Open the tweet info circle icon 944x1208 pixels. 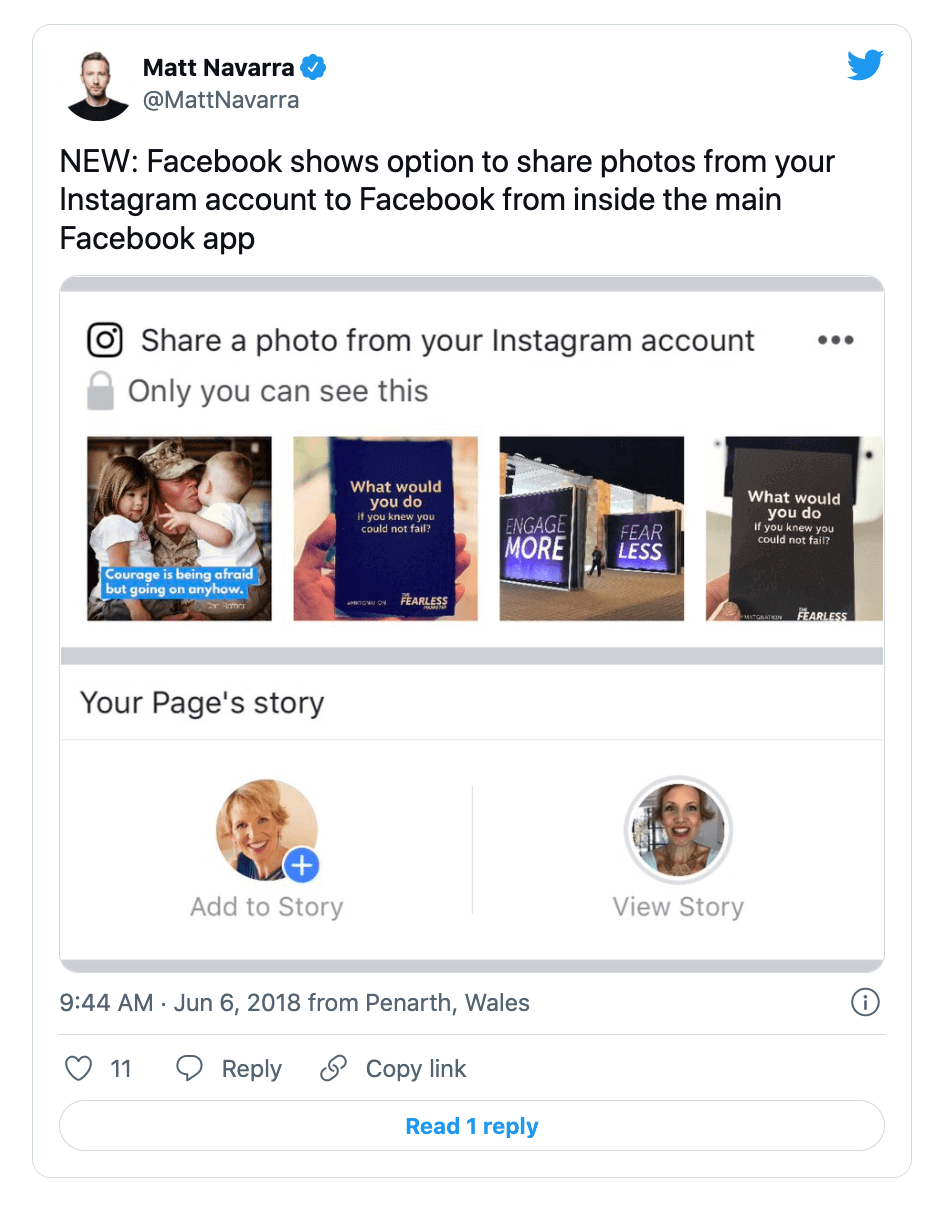[865, 1002]
